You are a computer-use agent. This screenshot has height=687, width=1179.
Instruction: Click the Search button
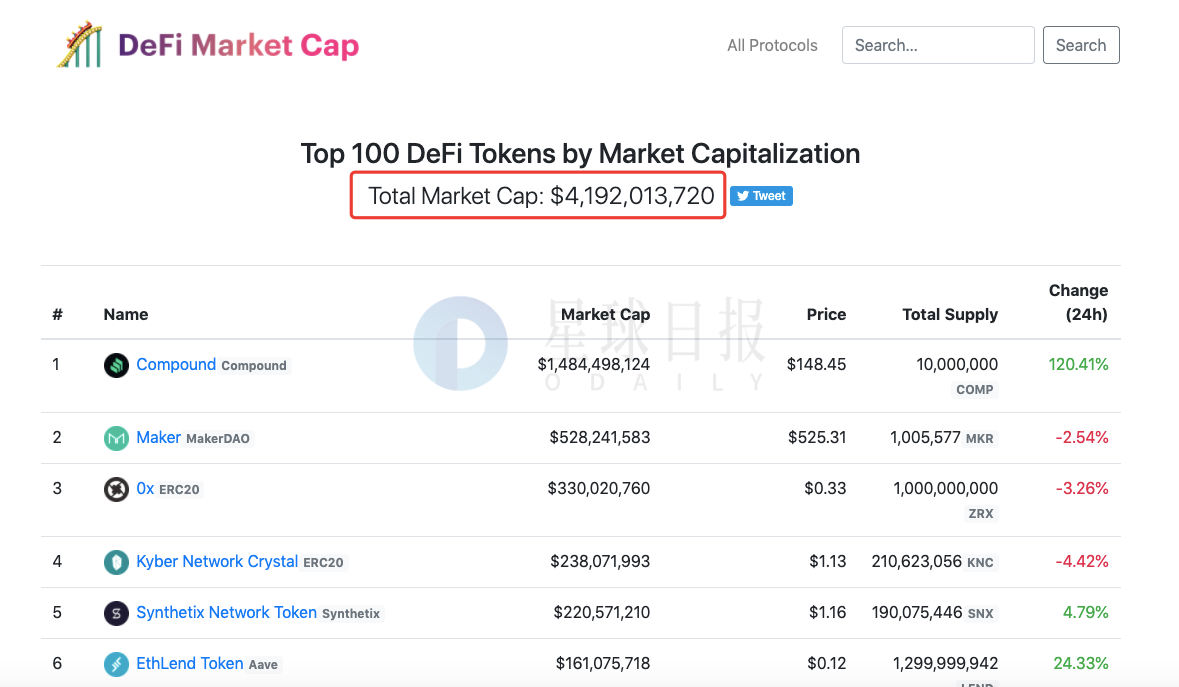pyautogui.click(x=1080, y=45)
